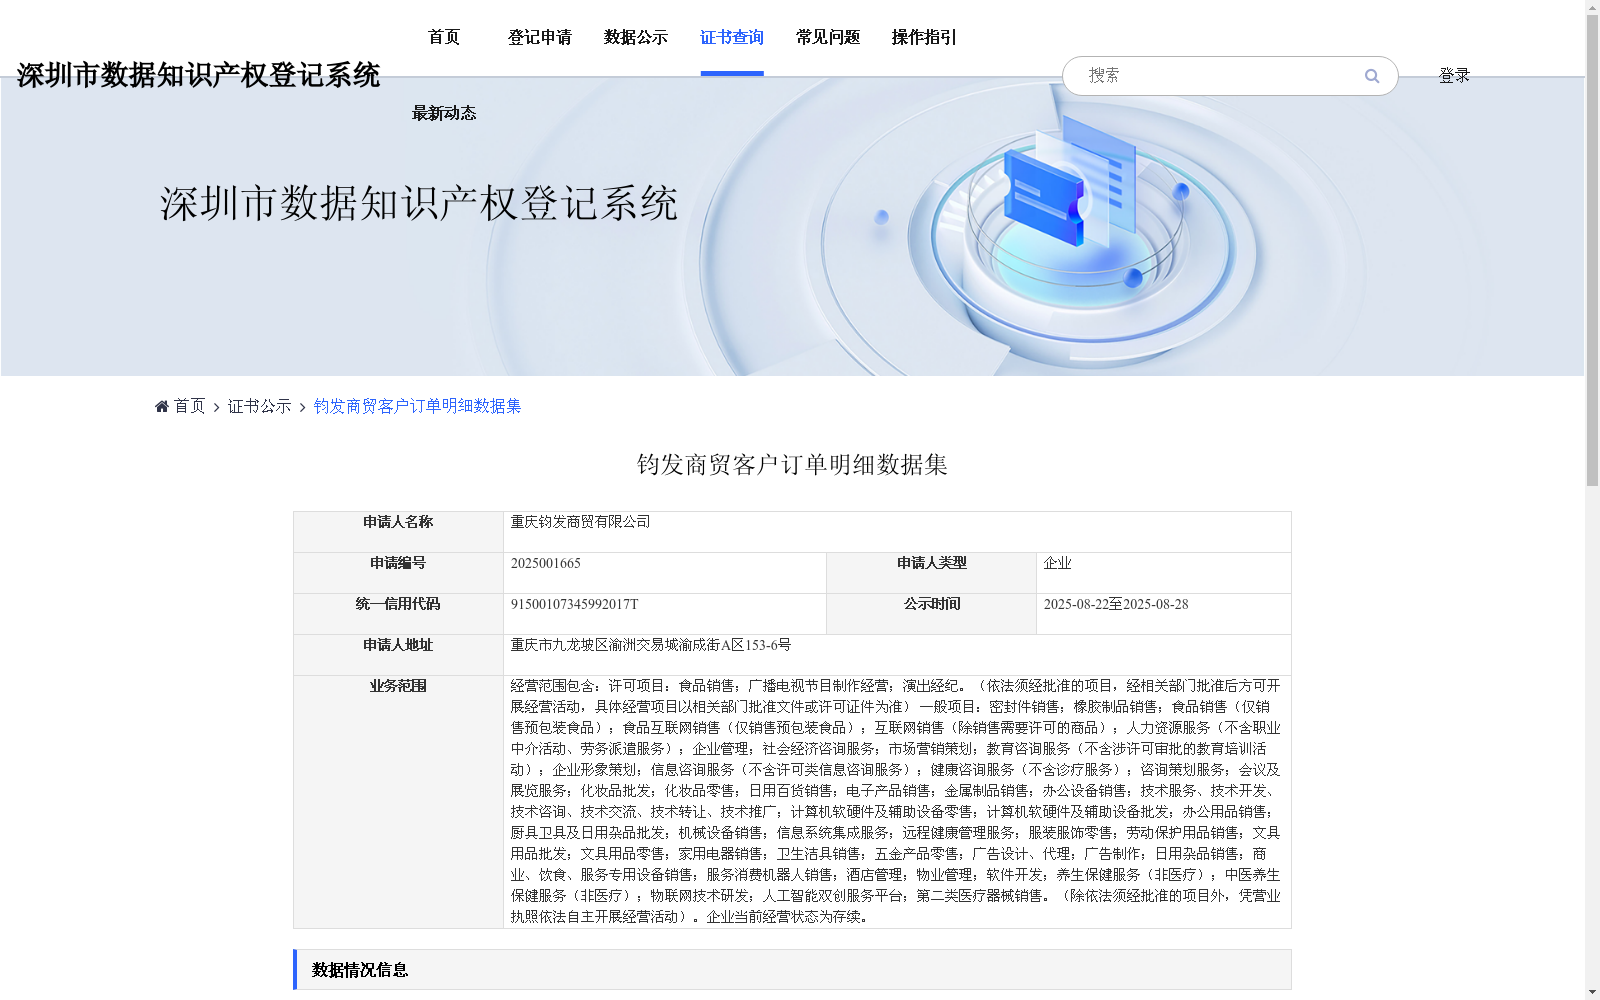The height and width of the screenshot is (1000, 1600).
Task: Click the scrollbar up arrow
Action: coord(1592,7)
